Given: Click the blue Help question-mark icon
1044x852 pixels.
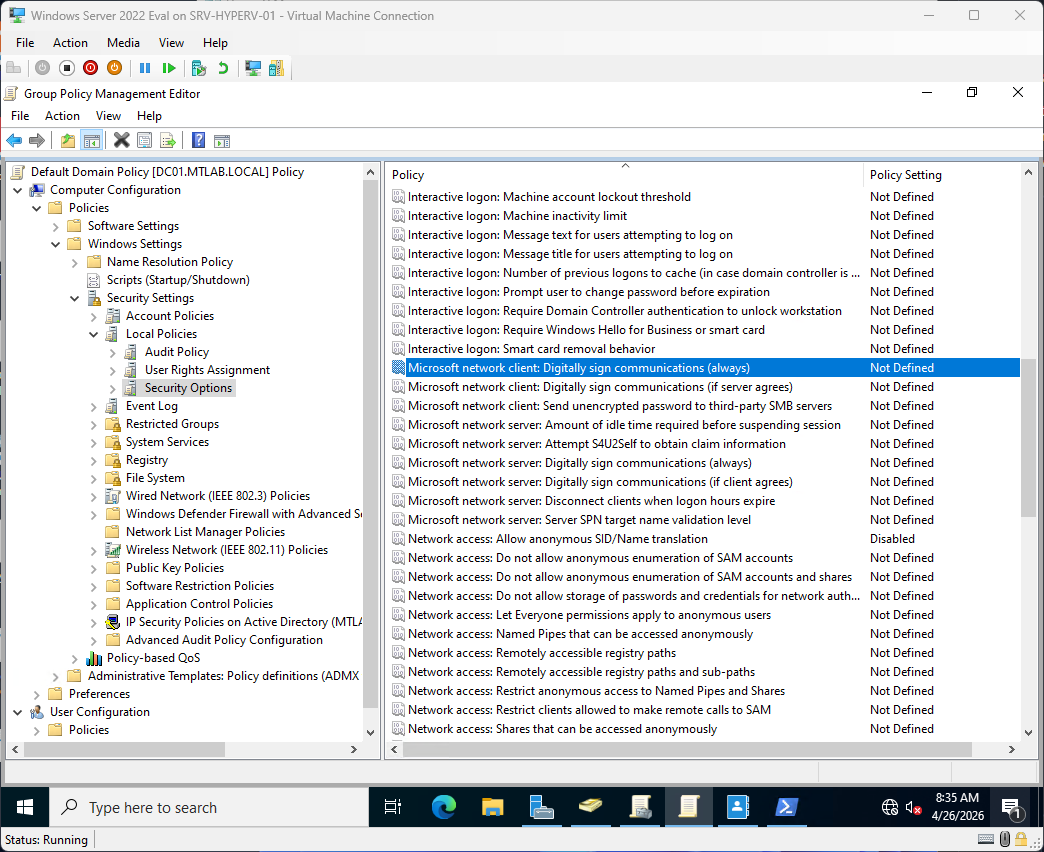Looking at the screenshot, I should tap(198, 140).
